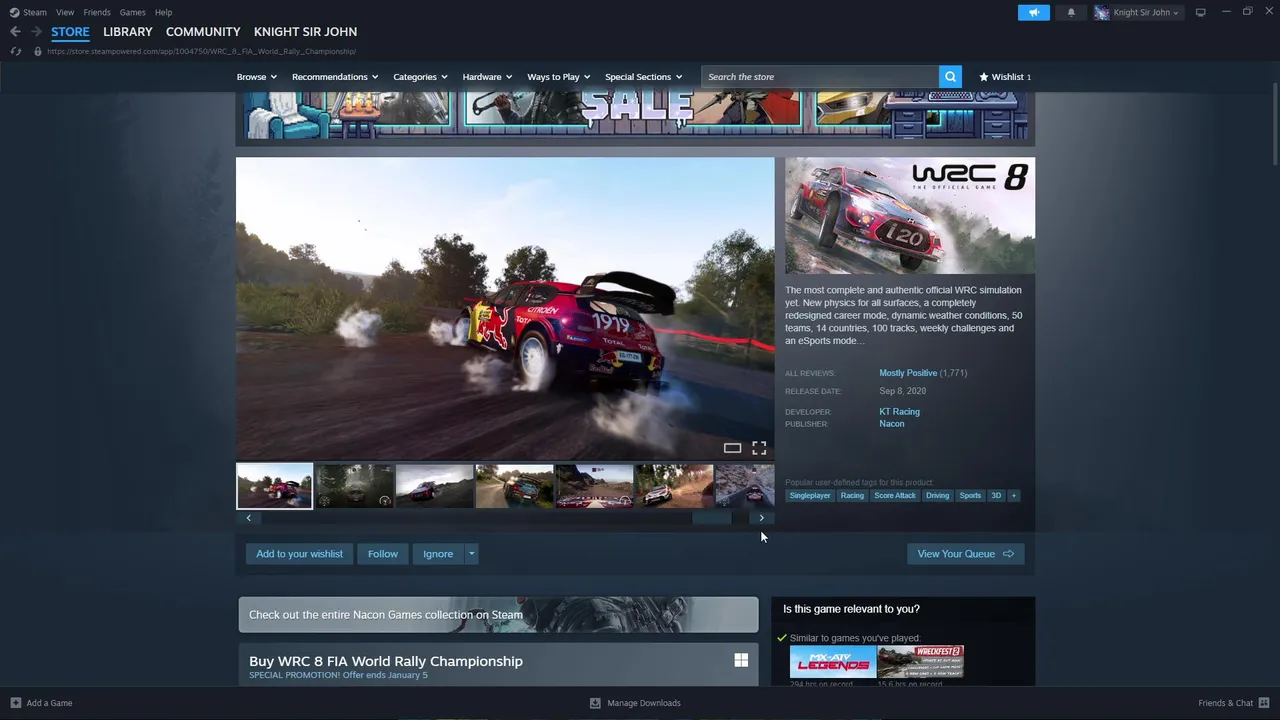Click the Ignore button

click(x=438, y=554)
